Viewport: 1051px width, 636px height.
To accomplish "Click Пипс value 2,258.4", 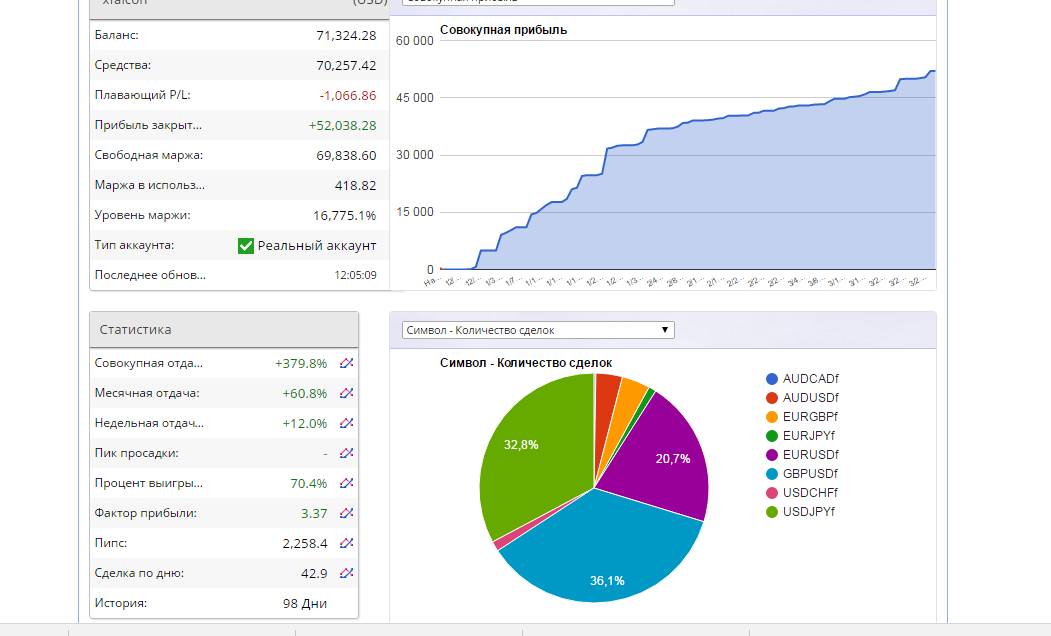I will coord(305,544).
